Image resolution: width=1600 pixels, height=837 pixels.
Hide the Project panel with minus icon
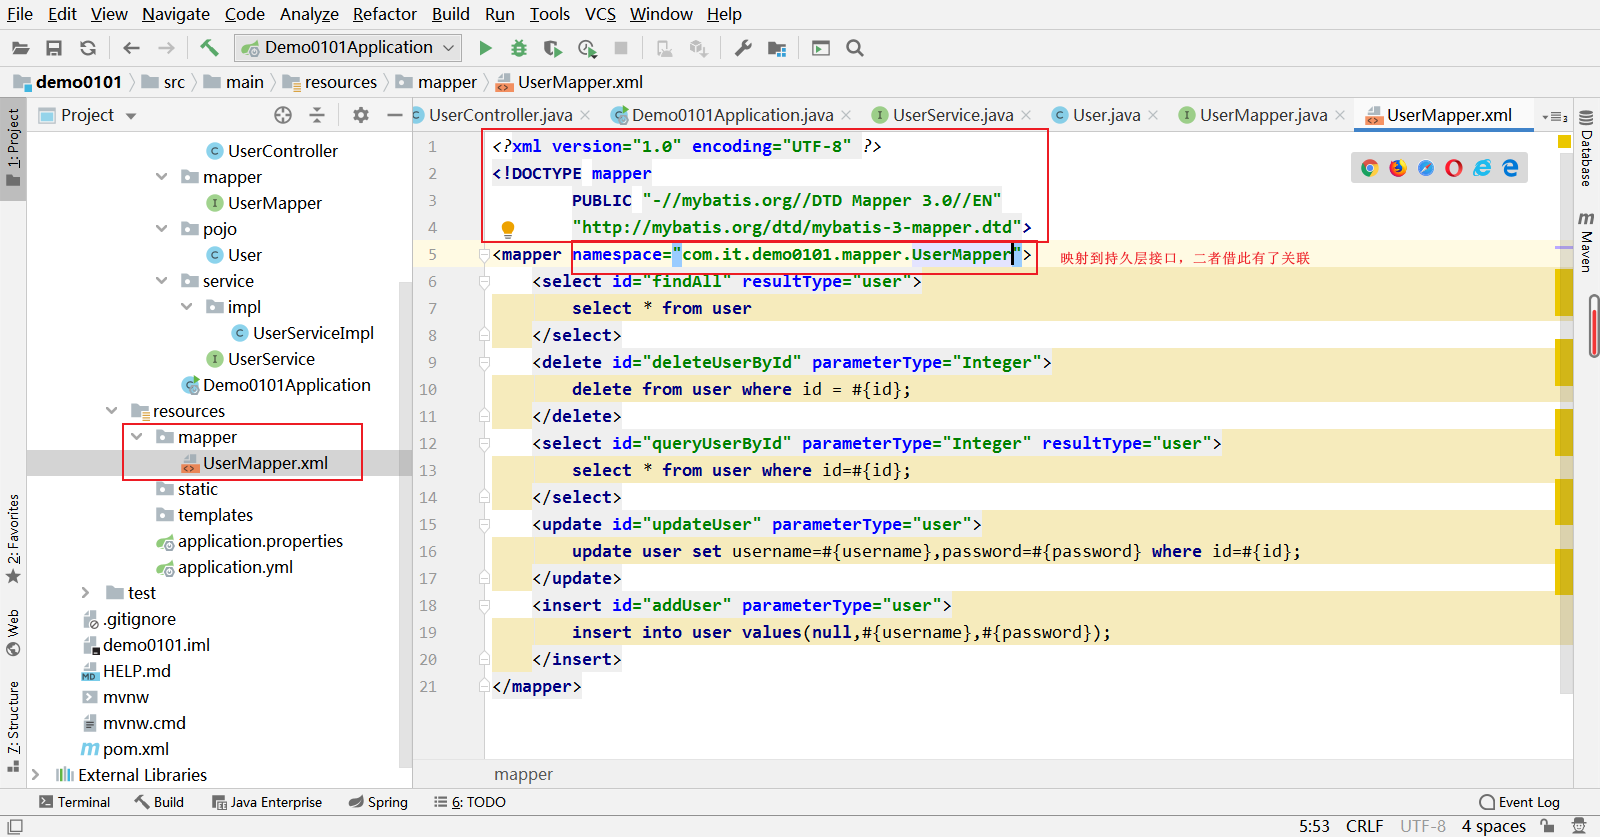tap(395, 115)
